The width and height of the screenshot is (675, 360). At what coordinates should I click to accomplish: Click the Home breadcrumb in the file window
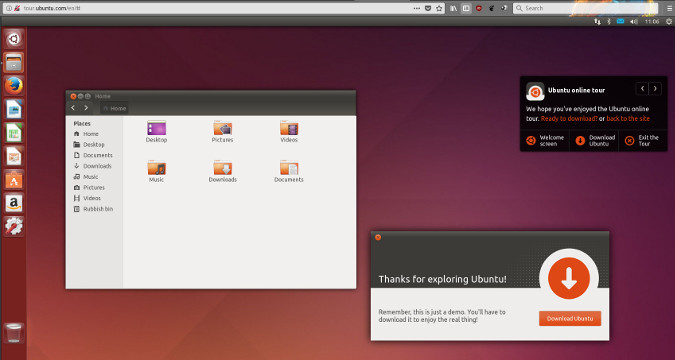(115, 109)
